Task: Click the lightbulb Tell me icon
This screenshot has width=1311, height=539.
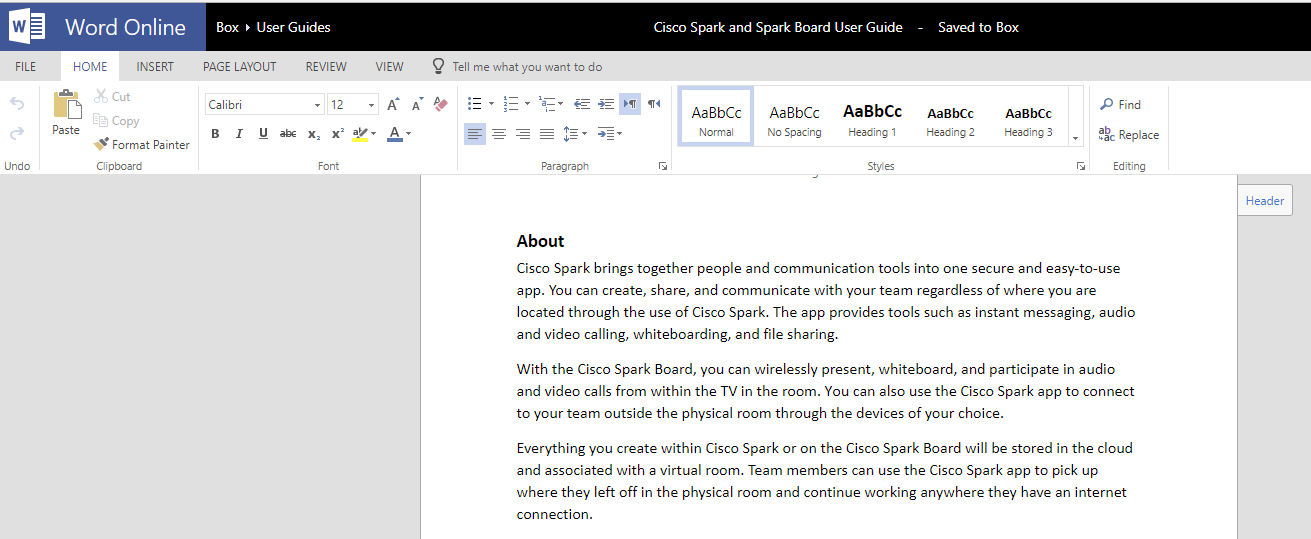Action: 438,66
